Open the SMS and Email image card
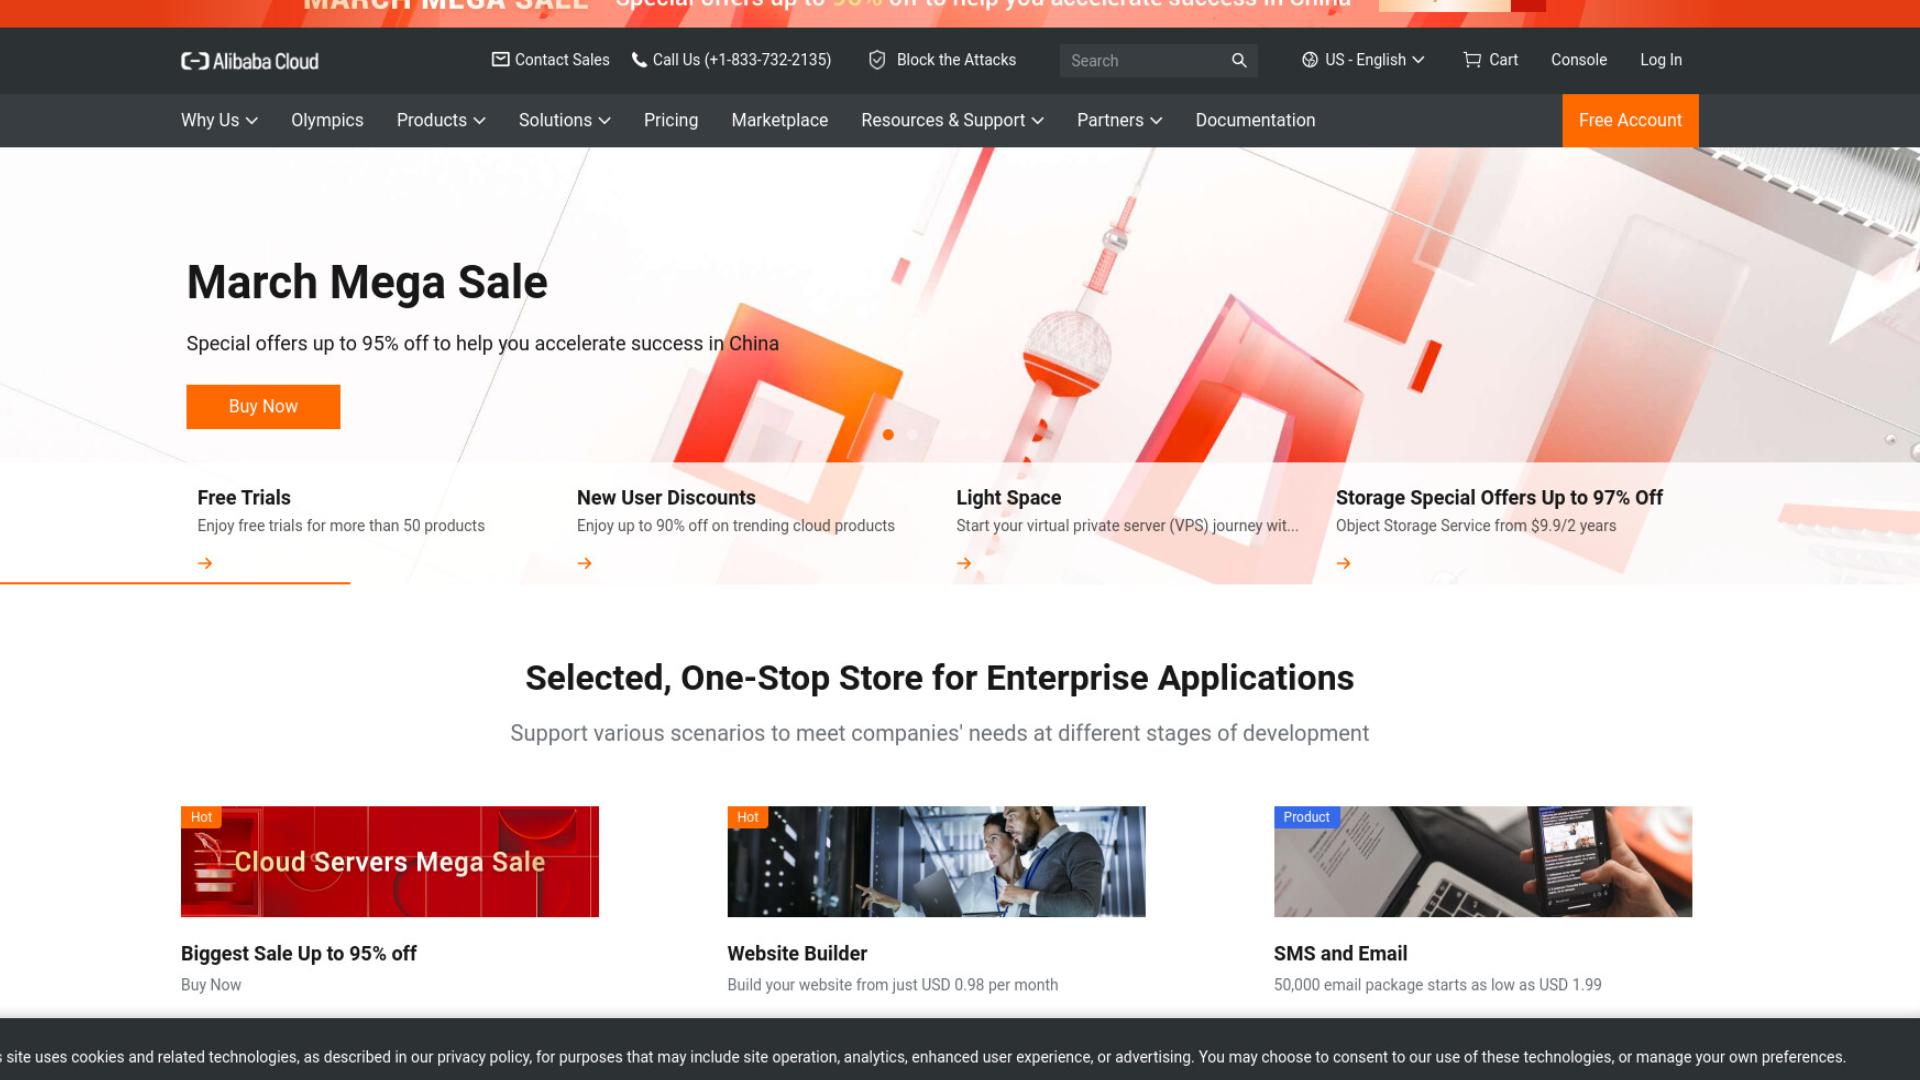Viewport: 1920px width, 1080px height. [x=1483, y=862]
